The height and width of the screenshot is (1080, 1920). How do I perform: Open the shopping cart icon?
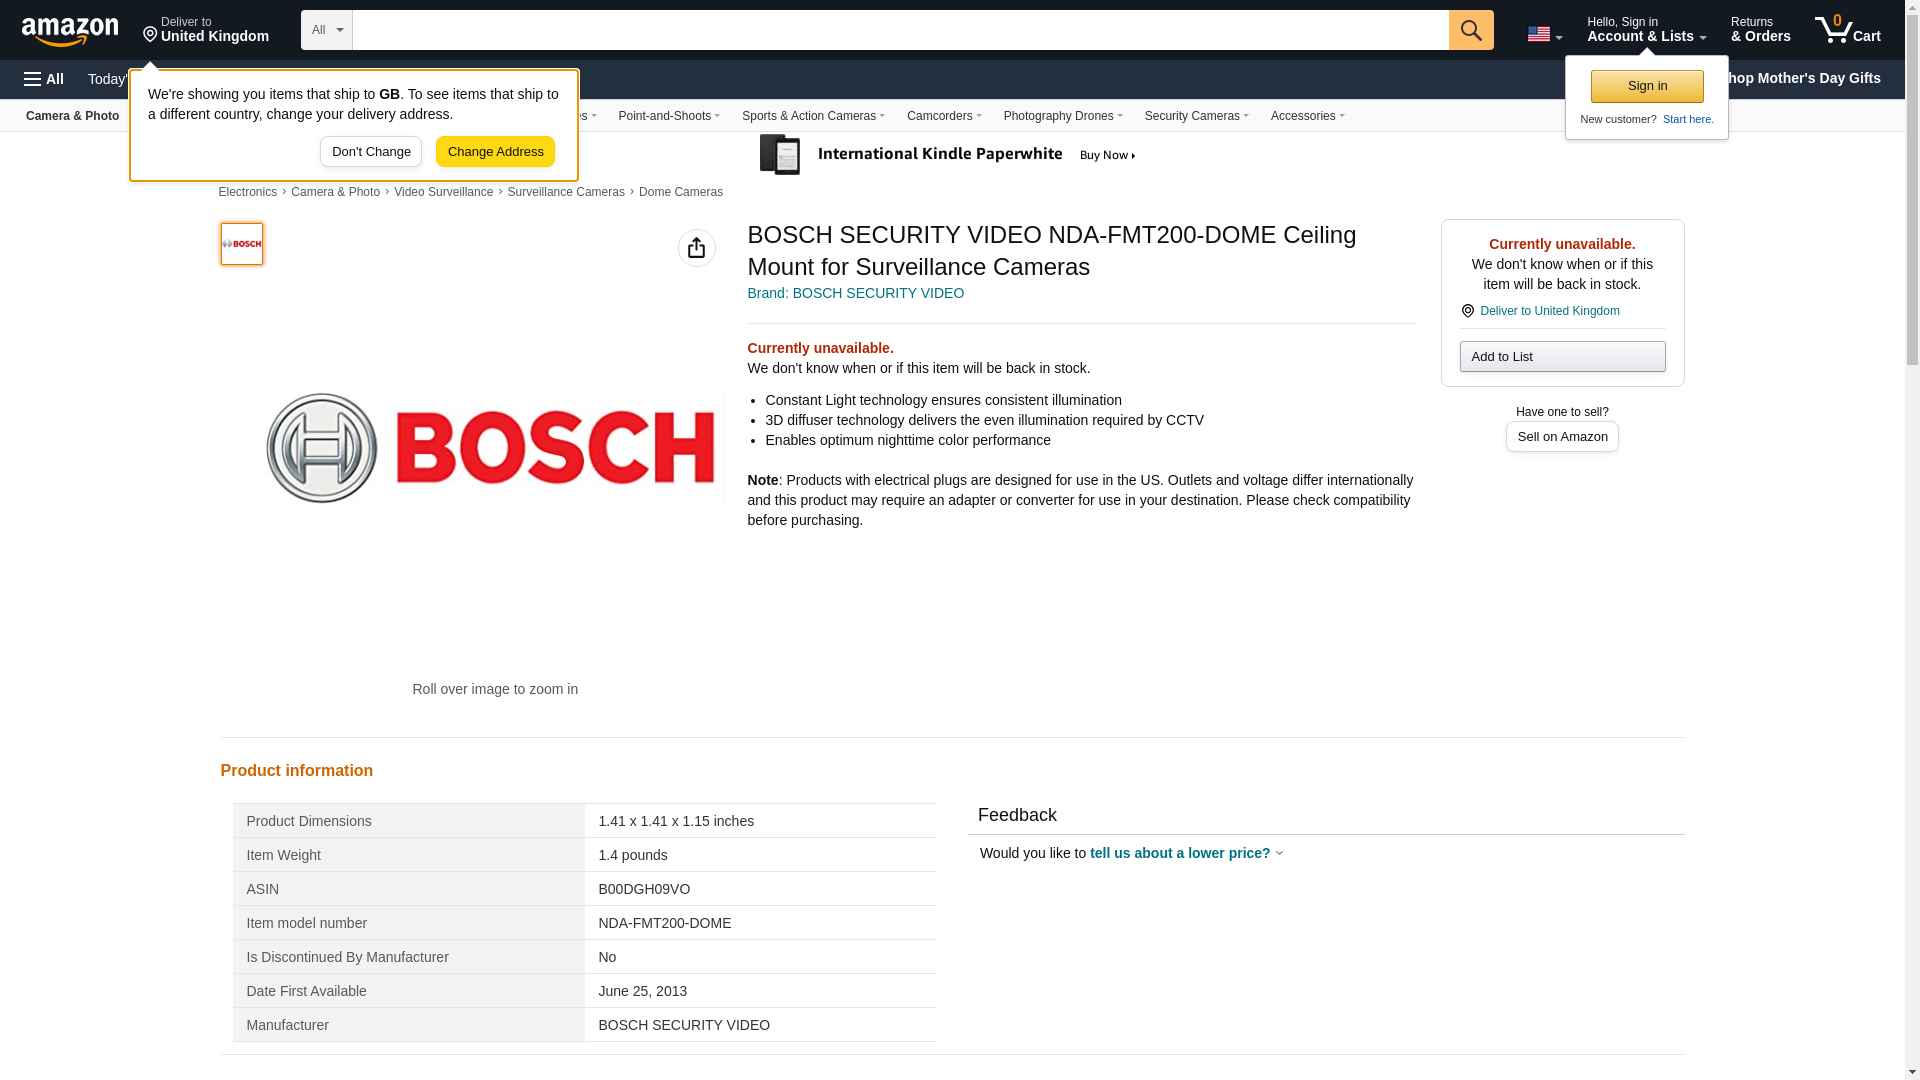[x=1847, y=30]
